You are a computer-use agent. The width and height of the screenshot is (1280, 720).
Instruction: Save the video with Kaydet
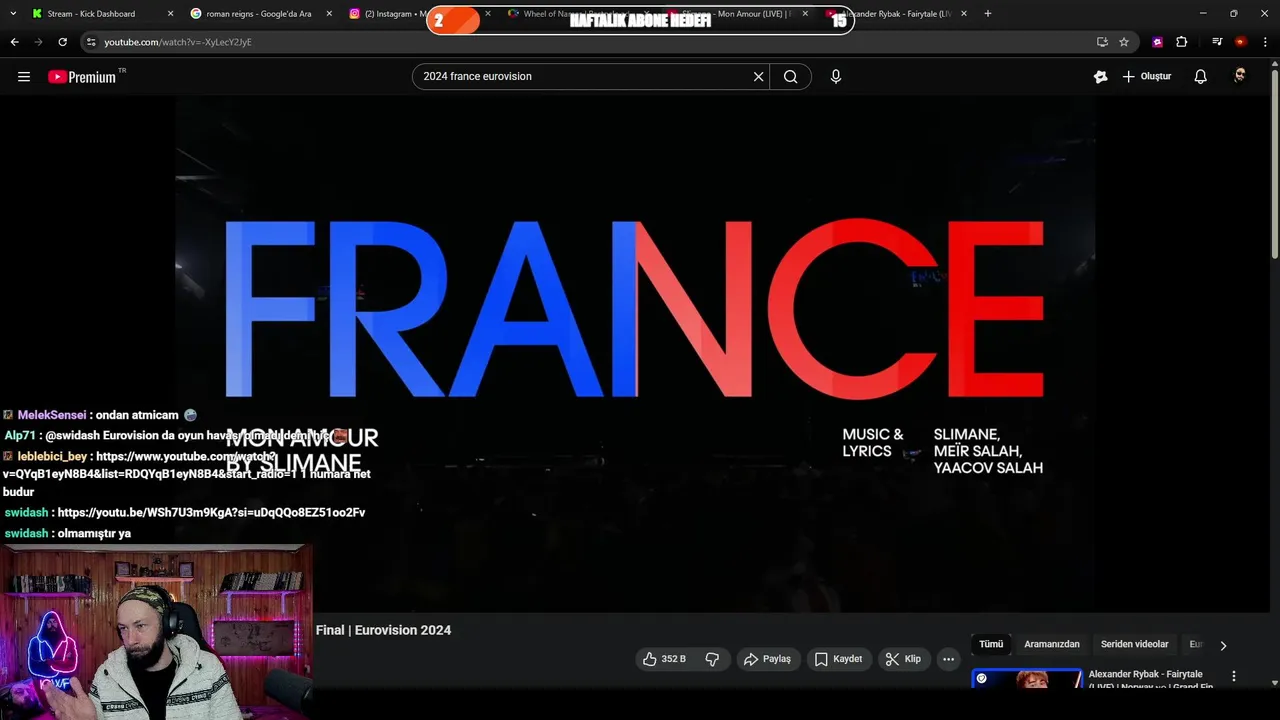(x=838, y=659)
